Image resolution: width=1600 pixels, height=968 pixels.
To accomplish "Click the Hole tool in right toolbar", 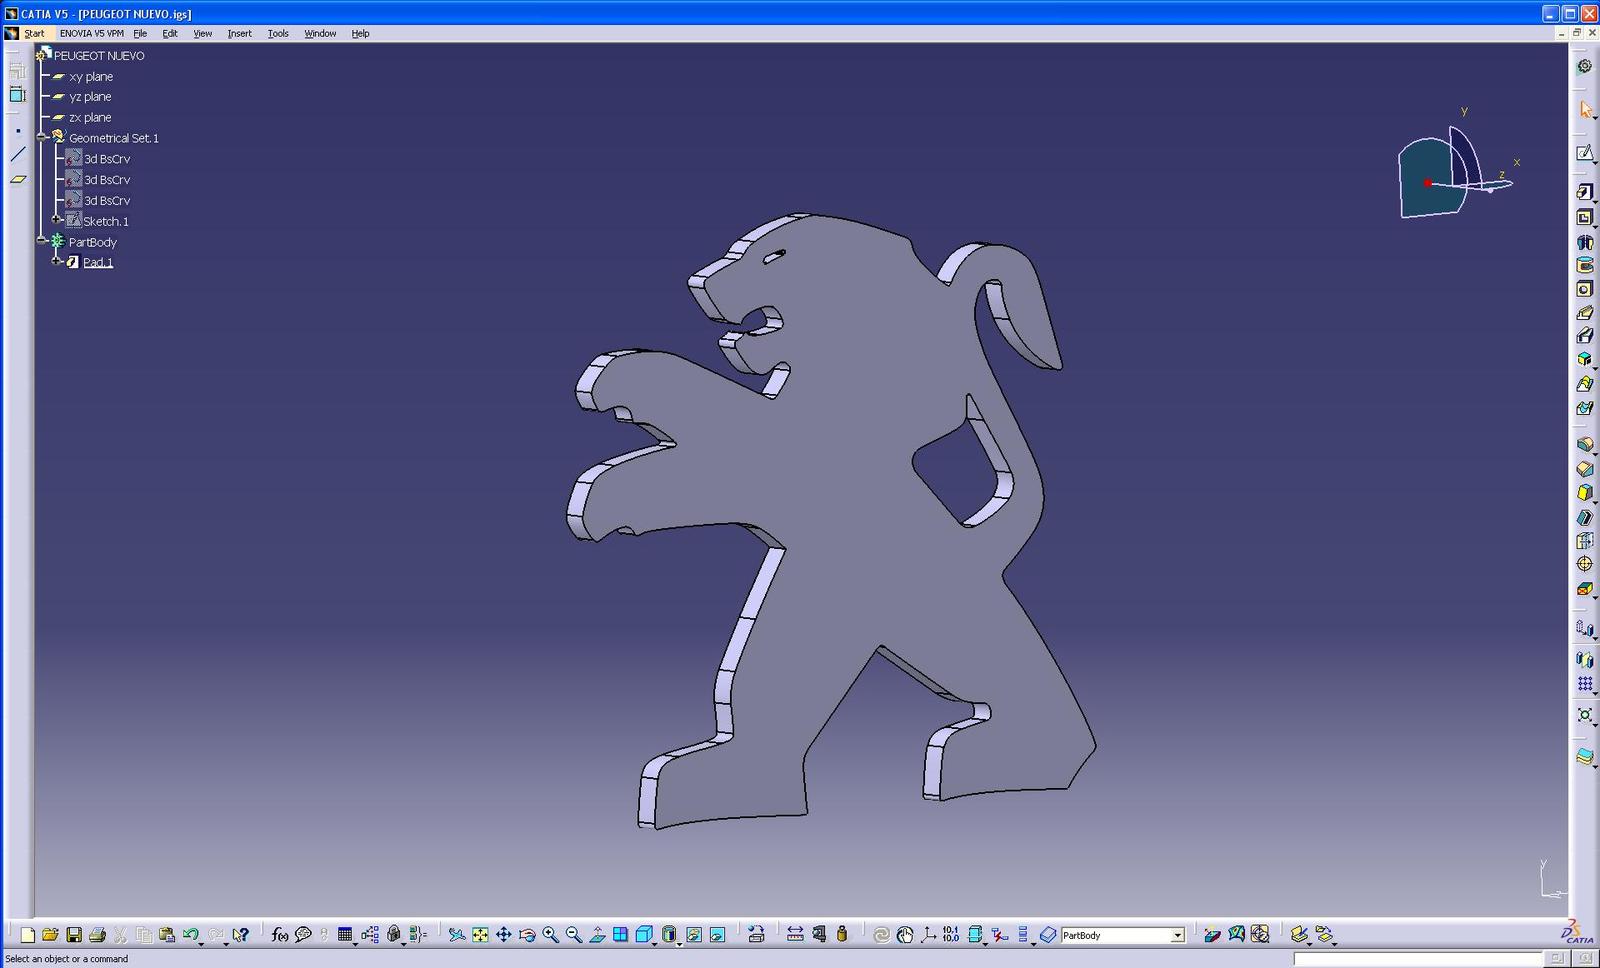I will coord(1585,289).
